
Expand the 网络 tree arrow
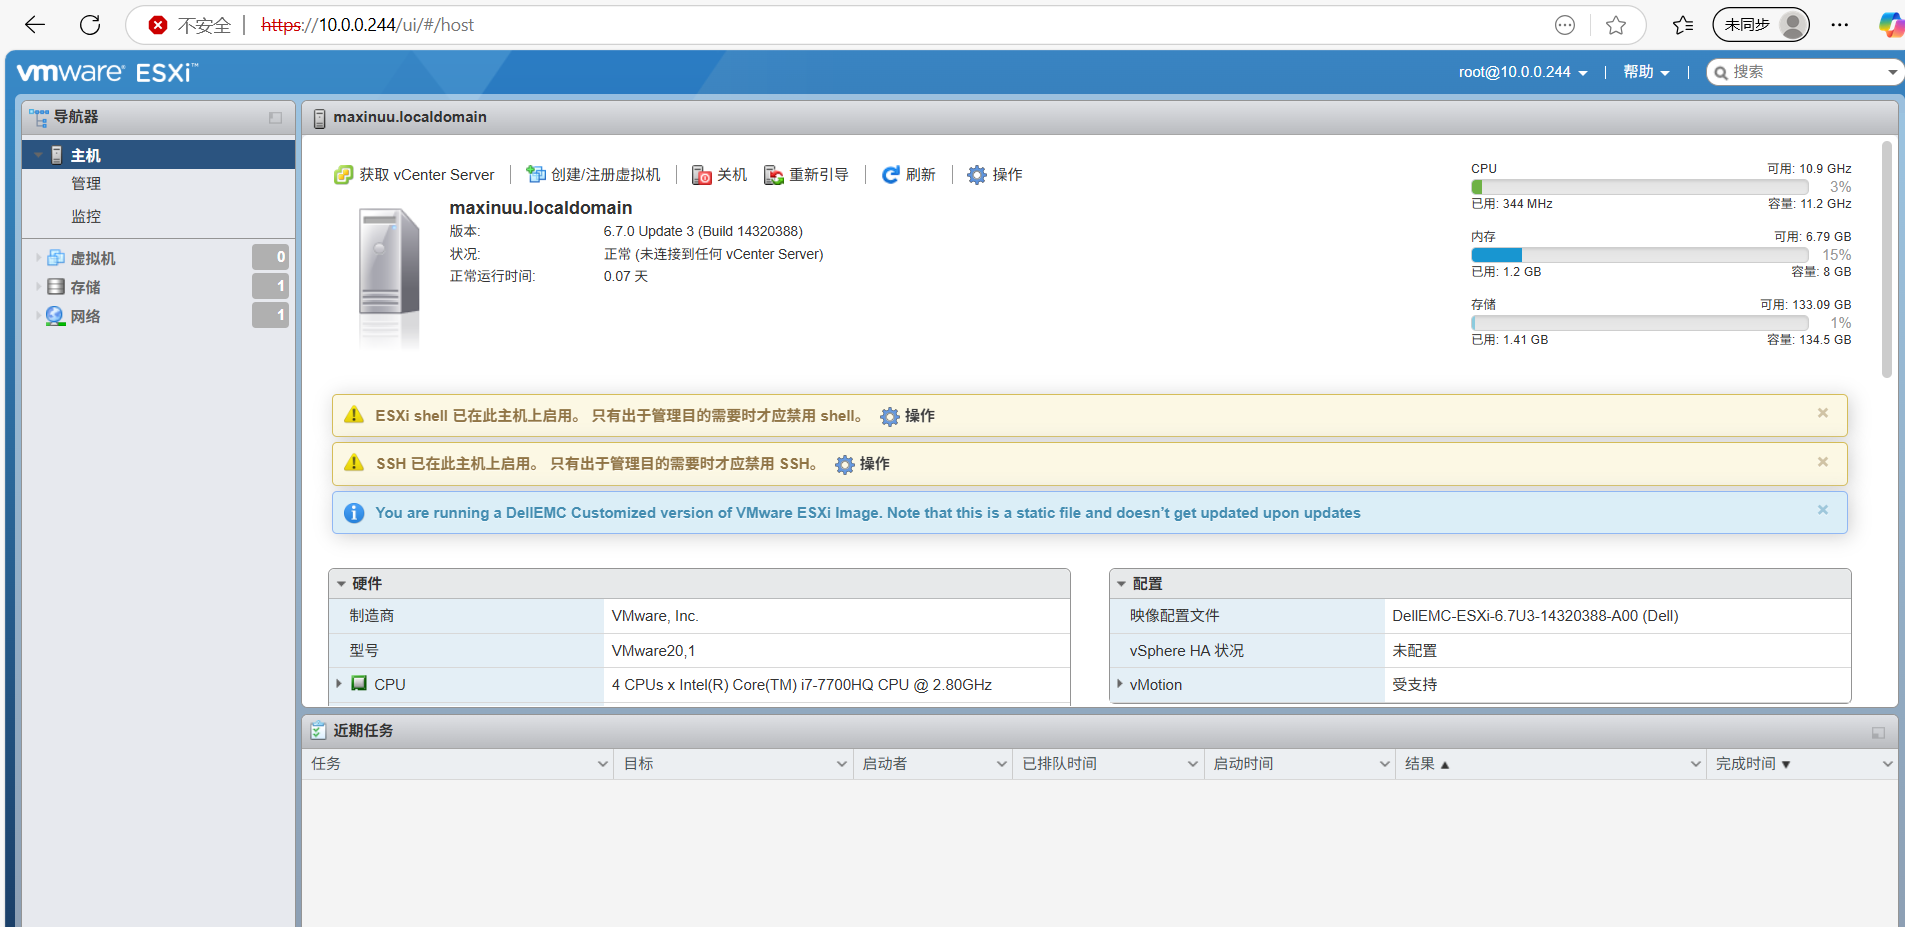(x=38, y=316)
